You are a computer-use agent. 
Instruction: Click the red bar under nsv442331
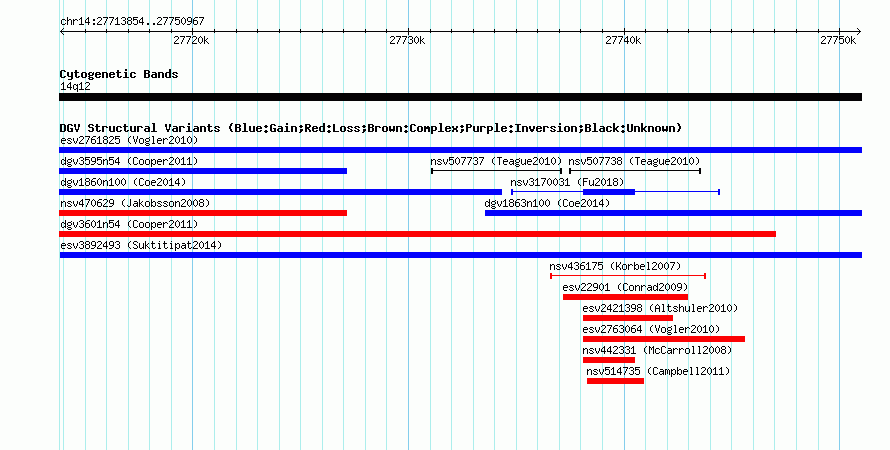click(609, 360)
